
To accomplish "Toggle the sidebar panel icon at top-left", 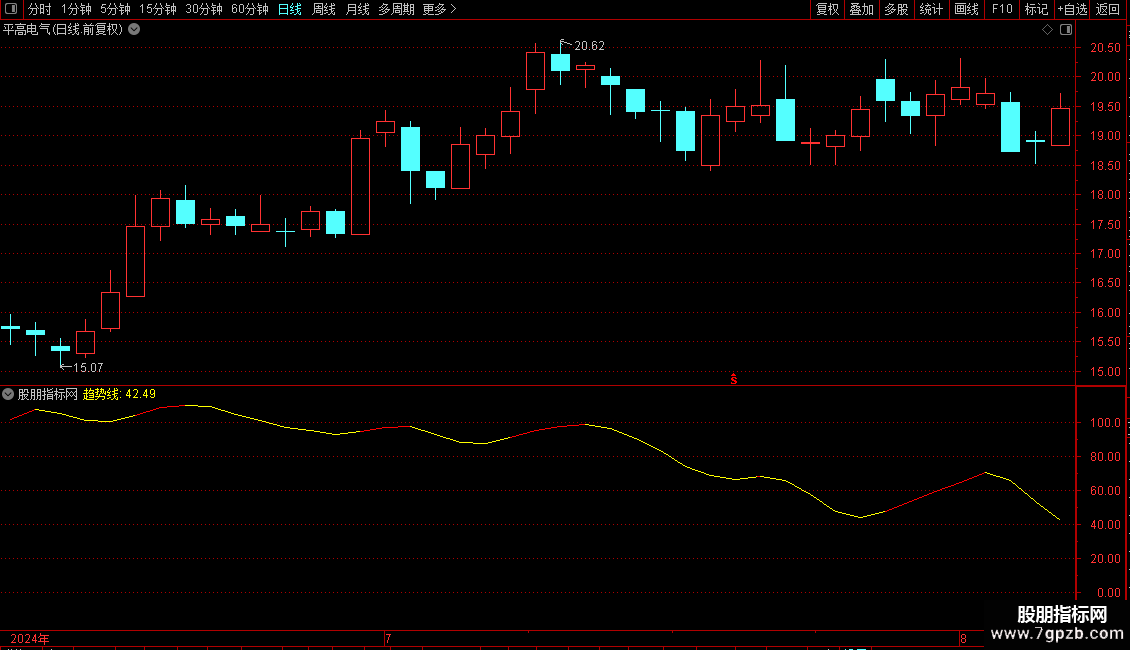I will [11, 9].
